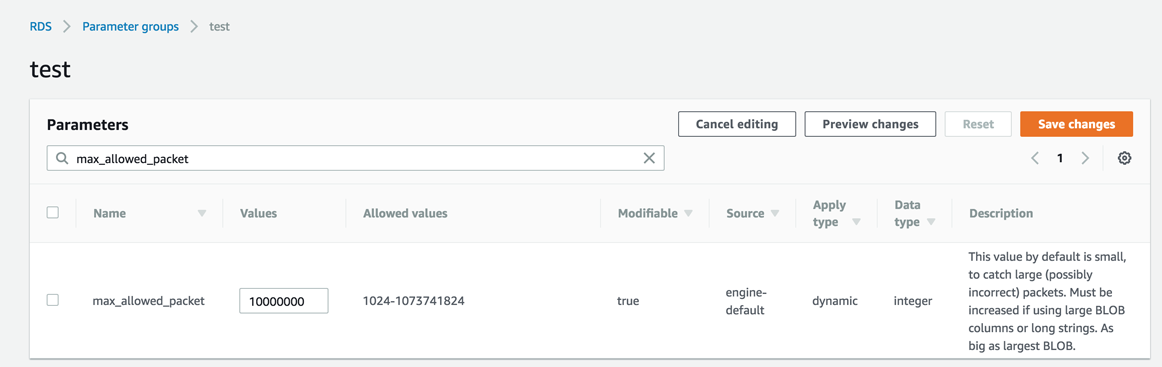Click the 1024-1073741824 allowed values cell
This screenshot has height=367, width=1162.
[x=413, y=301]
